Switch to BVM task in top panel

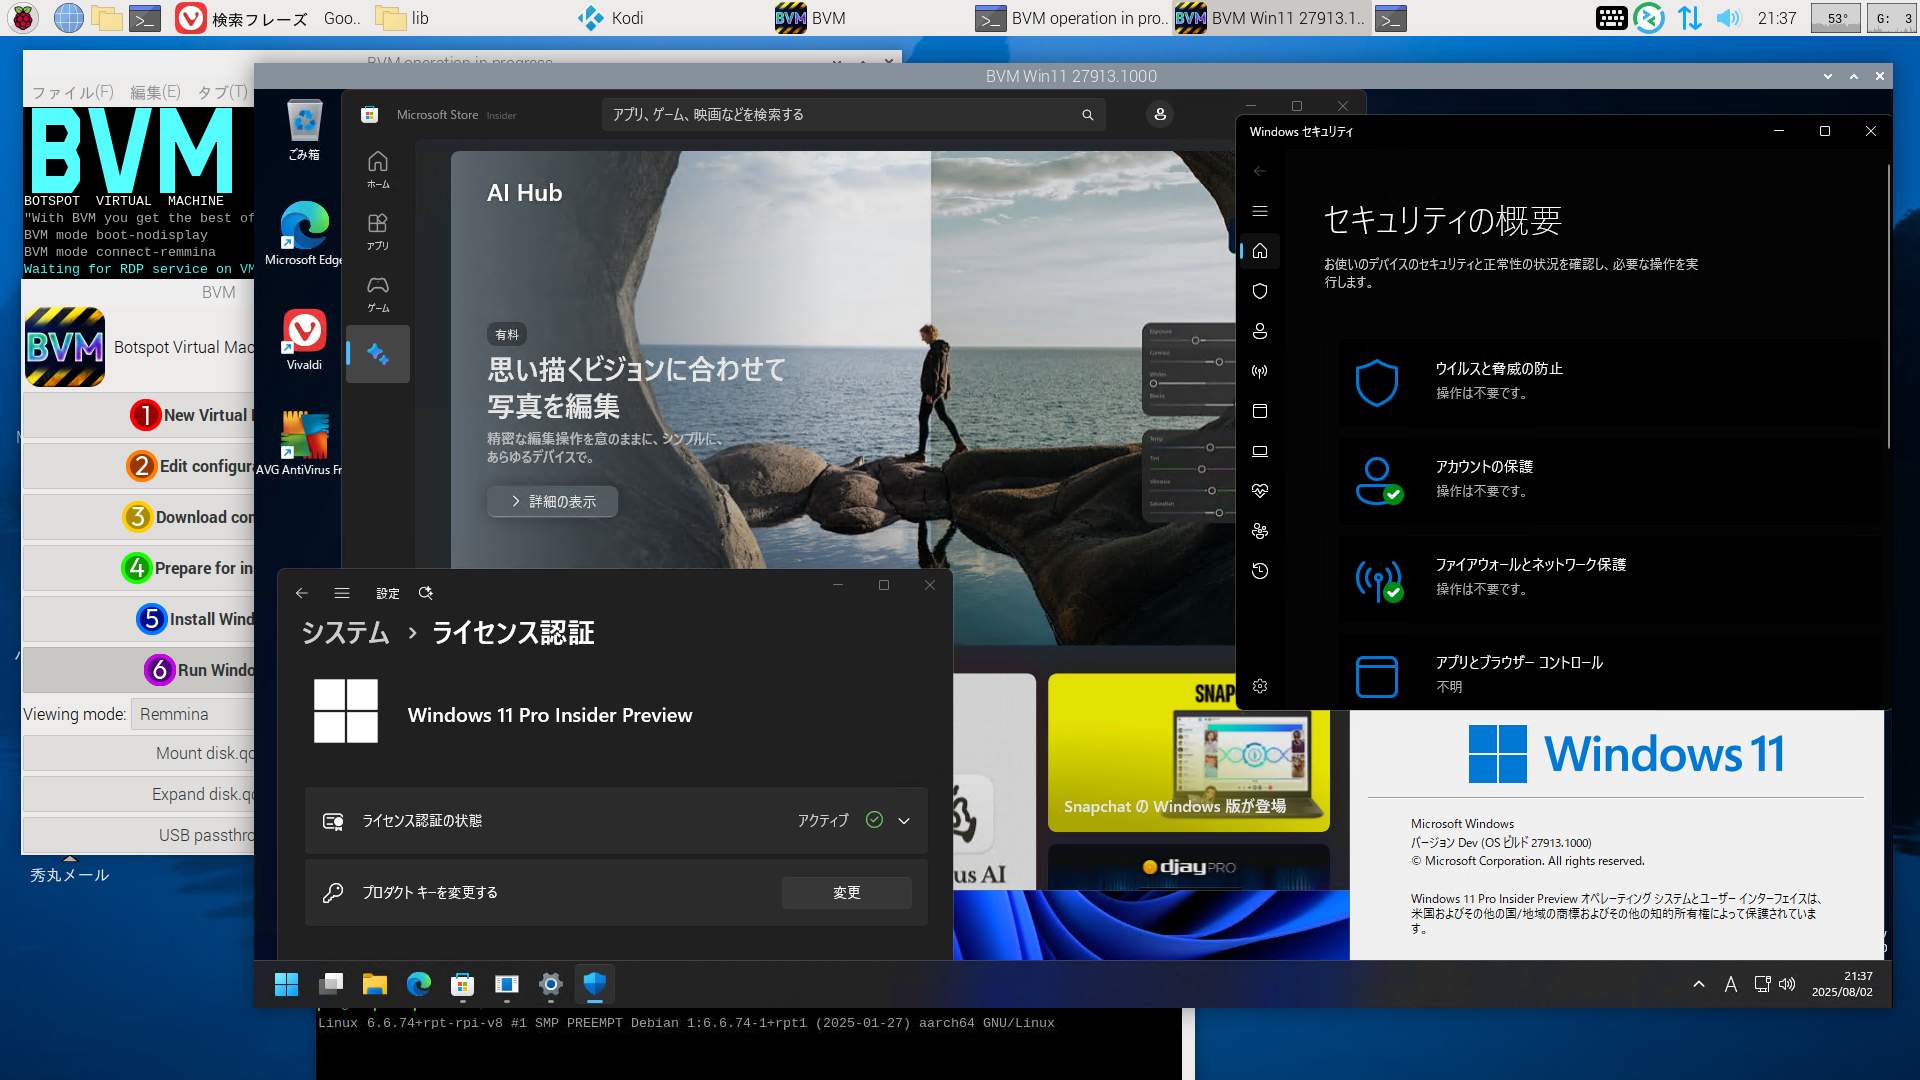point(812,18)
